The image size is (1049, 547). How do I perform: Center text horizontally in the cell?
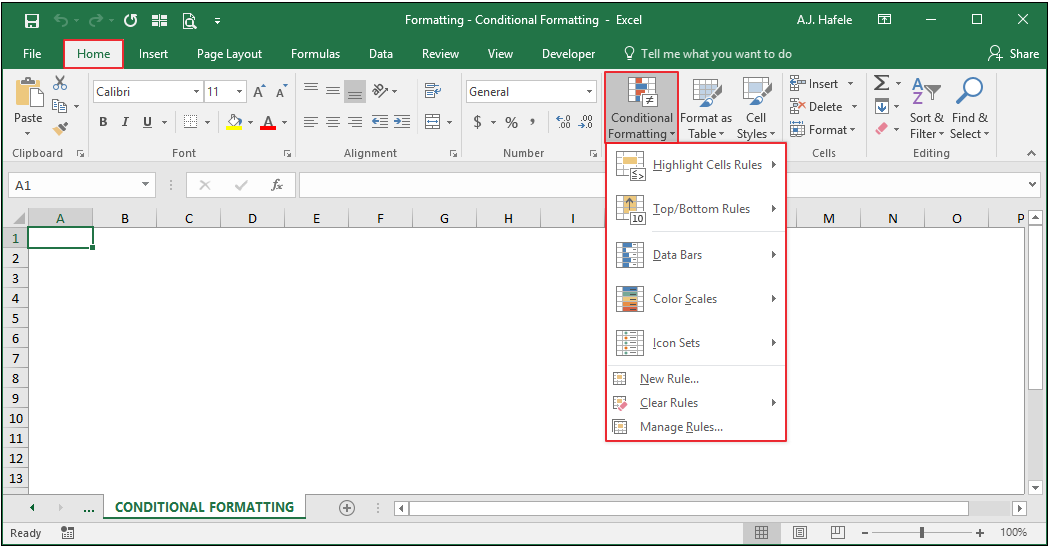(332, 122)
